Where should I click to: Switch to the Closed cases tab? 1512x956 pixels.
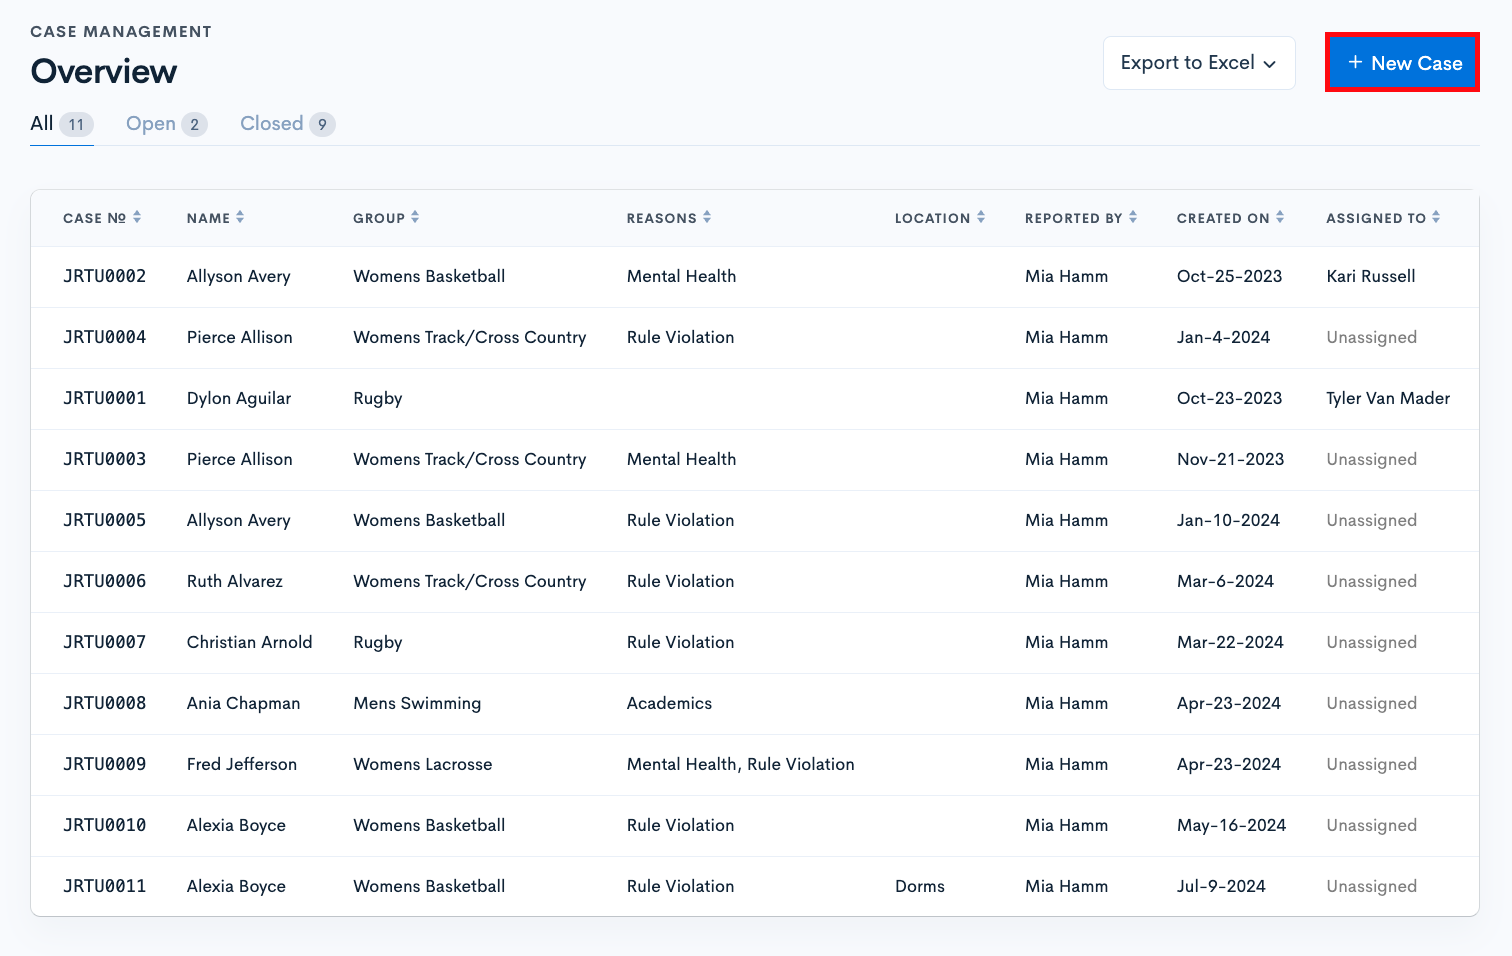[x=287, y=124]
